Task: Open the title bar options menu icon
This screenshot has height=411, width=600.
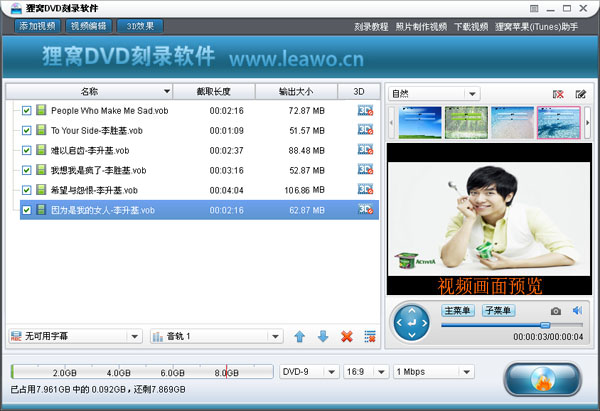Action: click(534, 8)
